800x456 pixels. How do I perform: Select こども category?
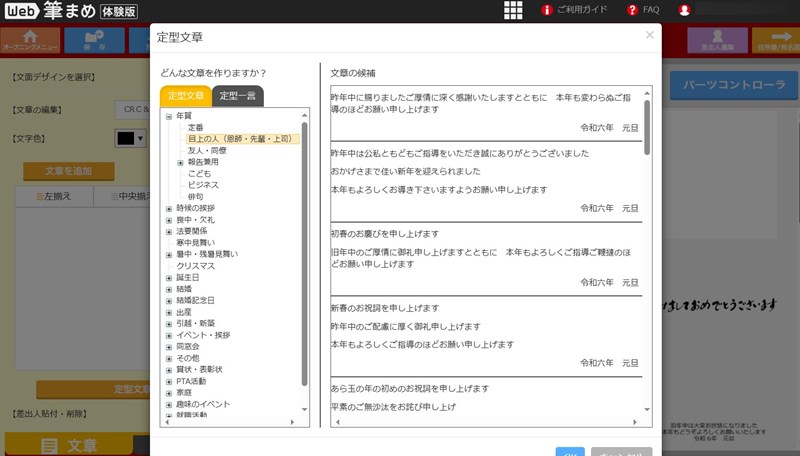click(199, 173)
